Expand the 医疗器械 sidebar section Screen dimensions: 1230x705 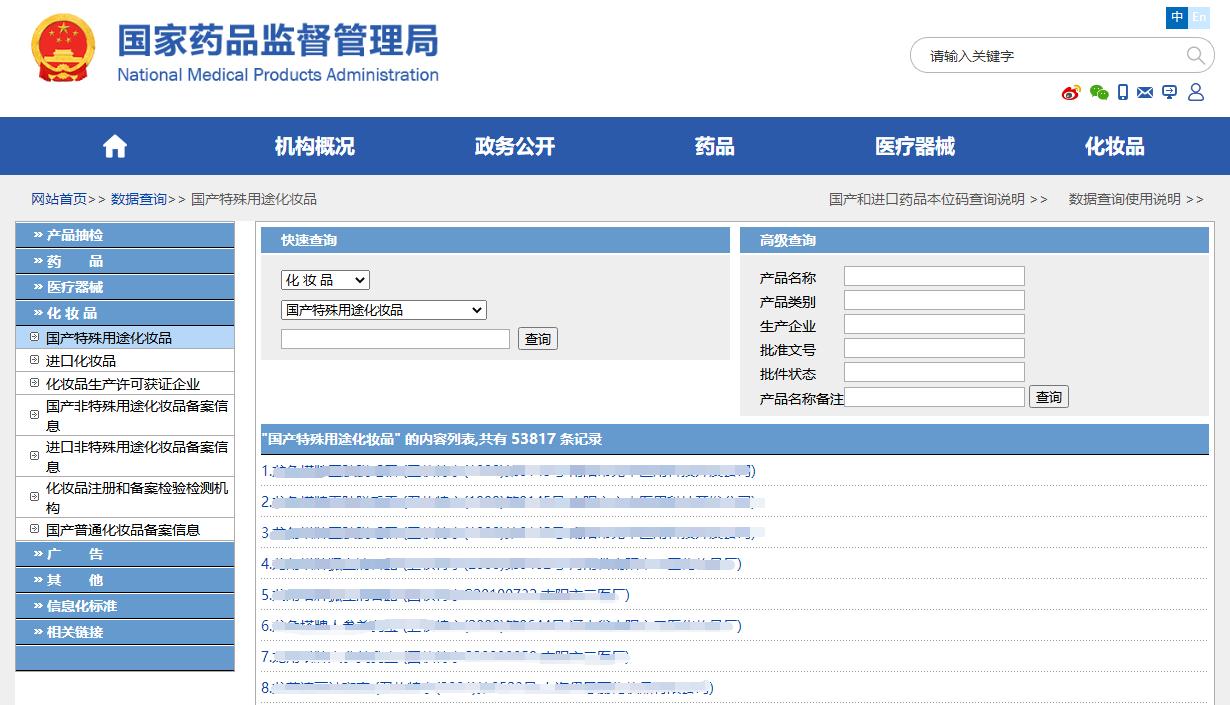[x=125, y=287]
